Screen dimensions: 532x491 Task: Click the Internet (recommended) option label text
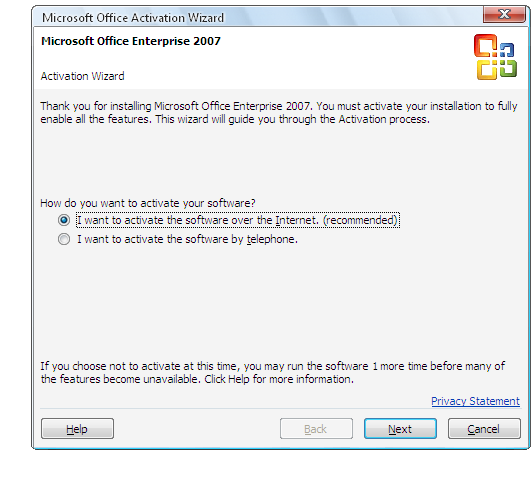click(238, 220)
